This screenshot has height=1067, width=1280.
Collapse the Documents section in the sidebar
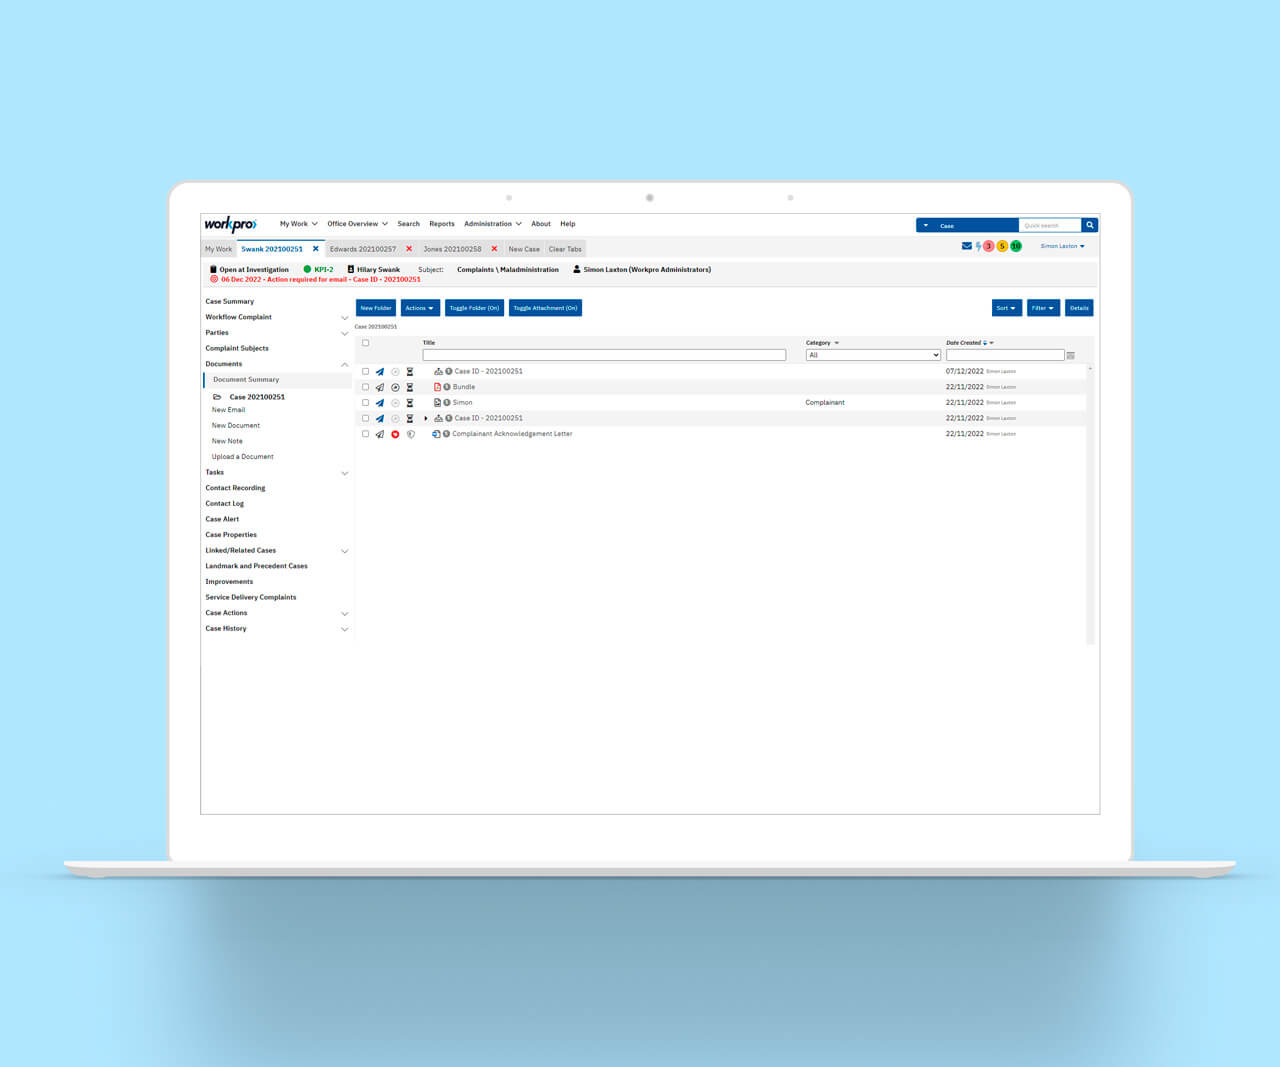point(345,364)
